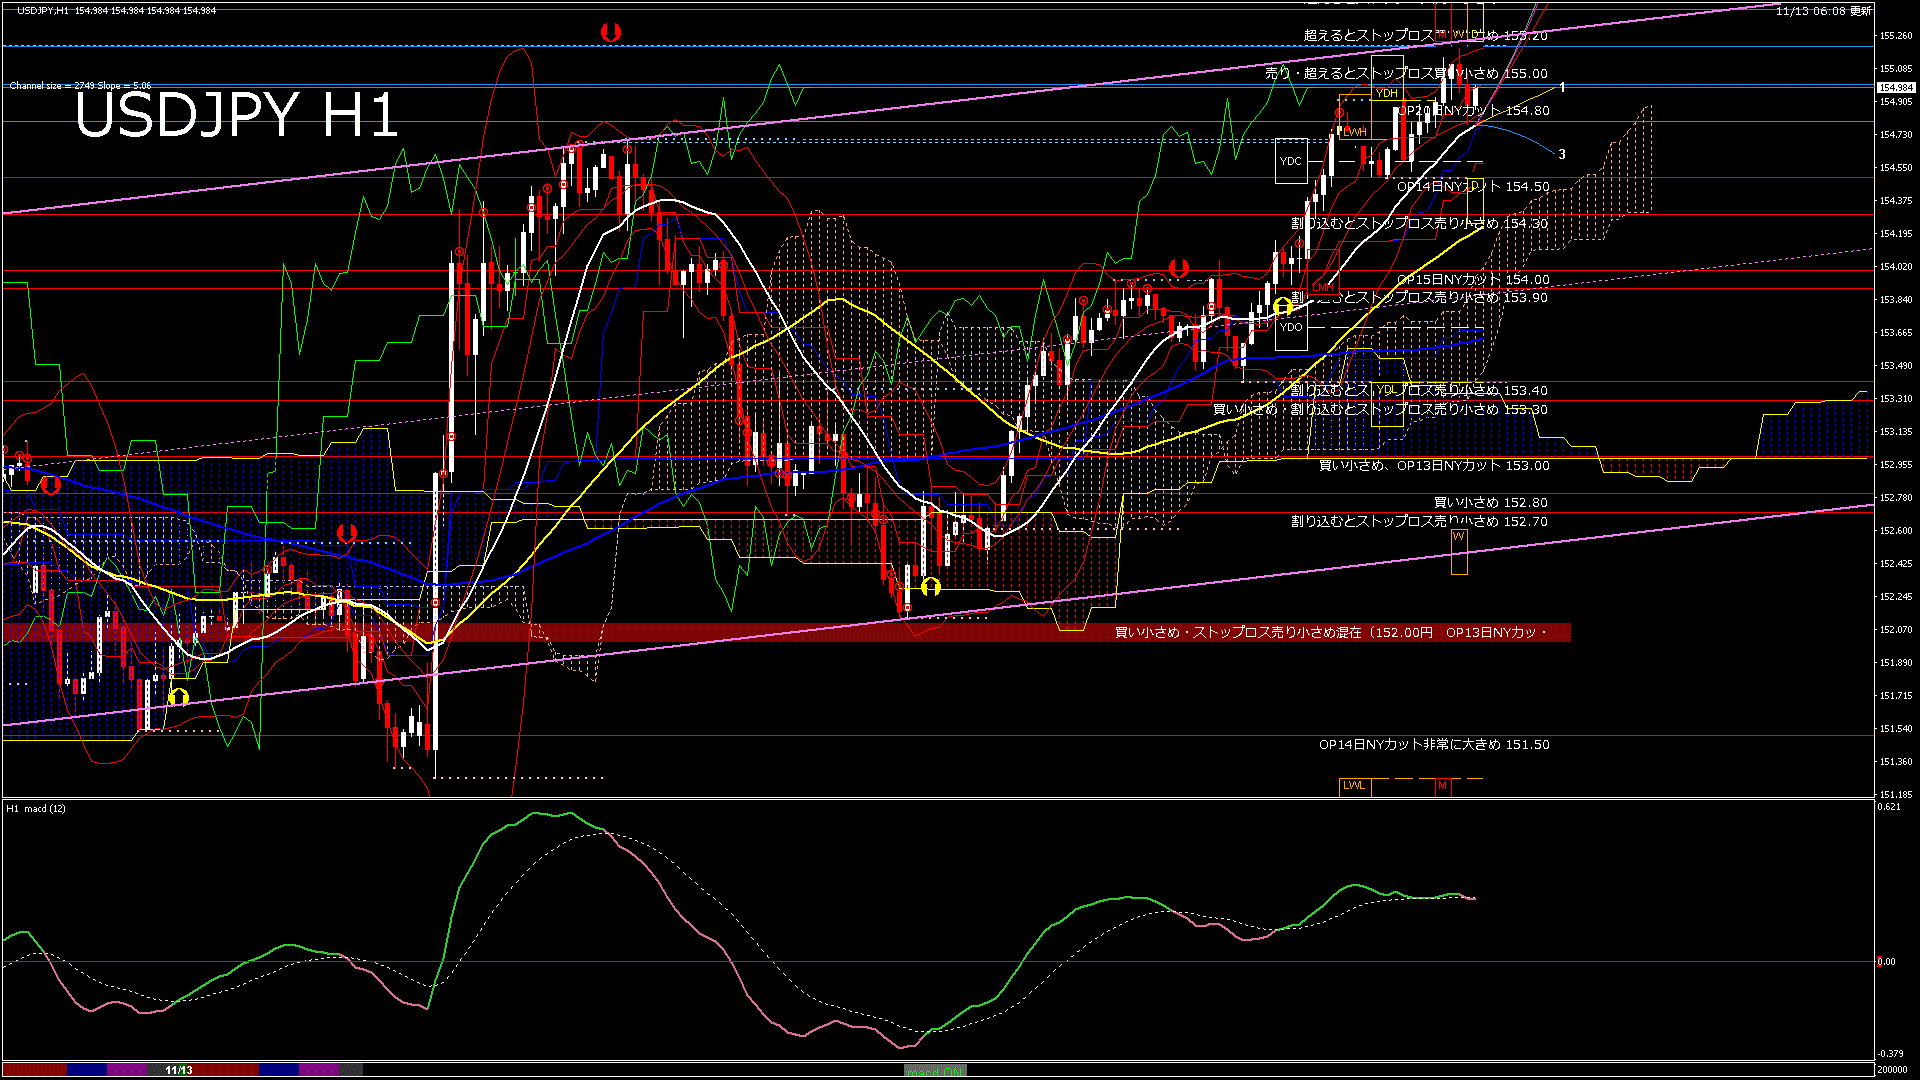Image resolution: width=1920 pixels, height=1080 pixels.
Task: Click the yellow marker beside YDO box
Action: tap(1283, 306)
